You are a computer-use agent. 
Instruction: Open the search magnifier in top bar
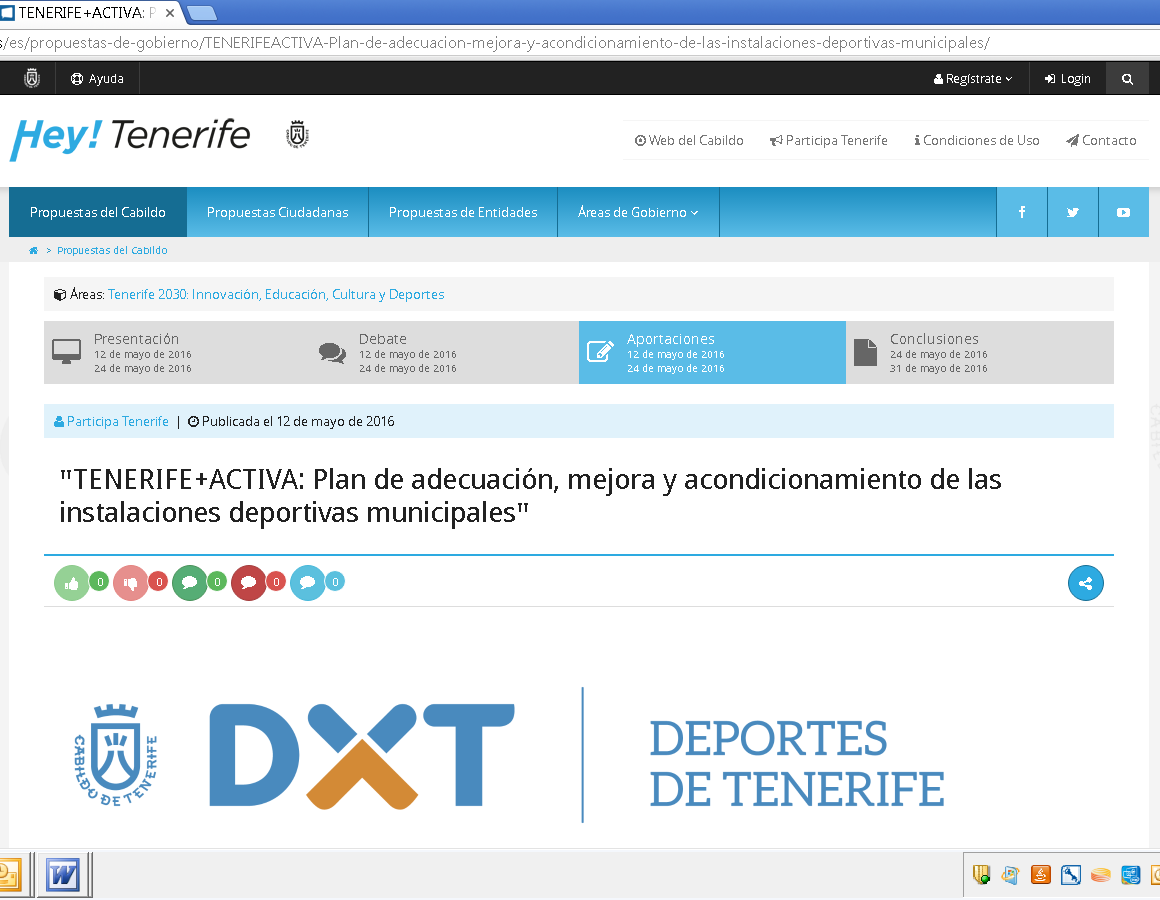[x=1127, y=79]
